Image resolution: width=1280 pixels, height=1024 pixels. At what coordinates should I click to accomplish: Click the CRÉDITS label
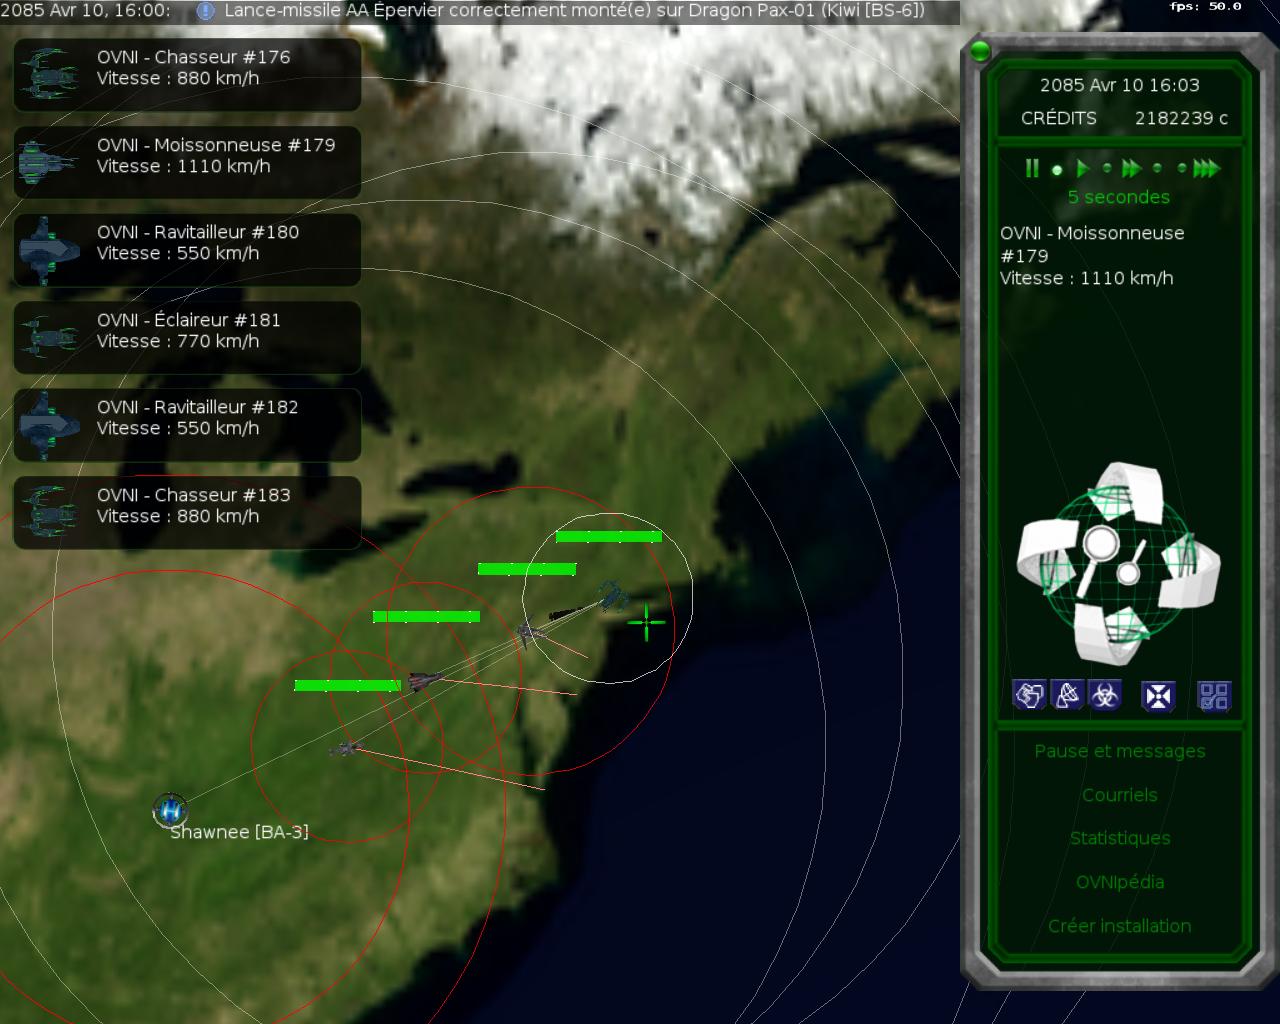tap(1059, 118)
